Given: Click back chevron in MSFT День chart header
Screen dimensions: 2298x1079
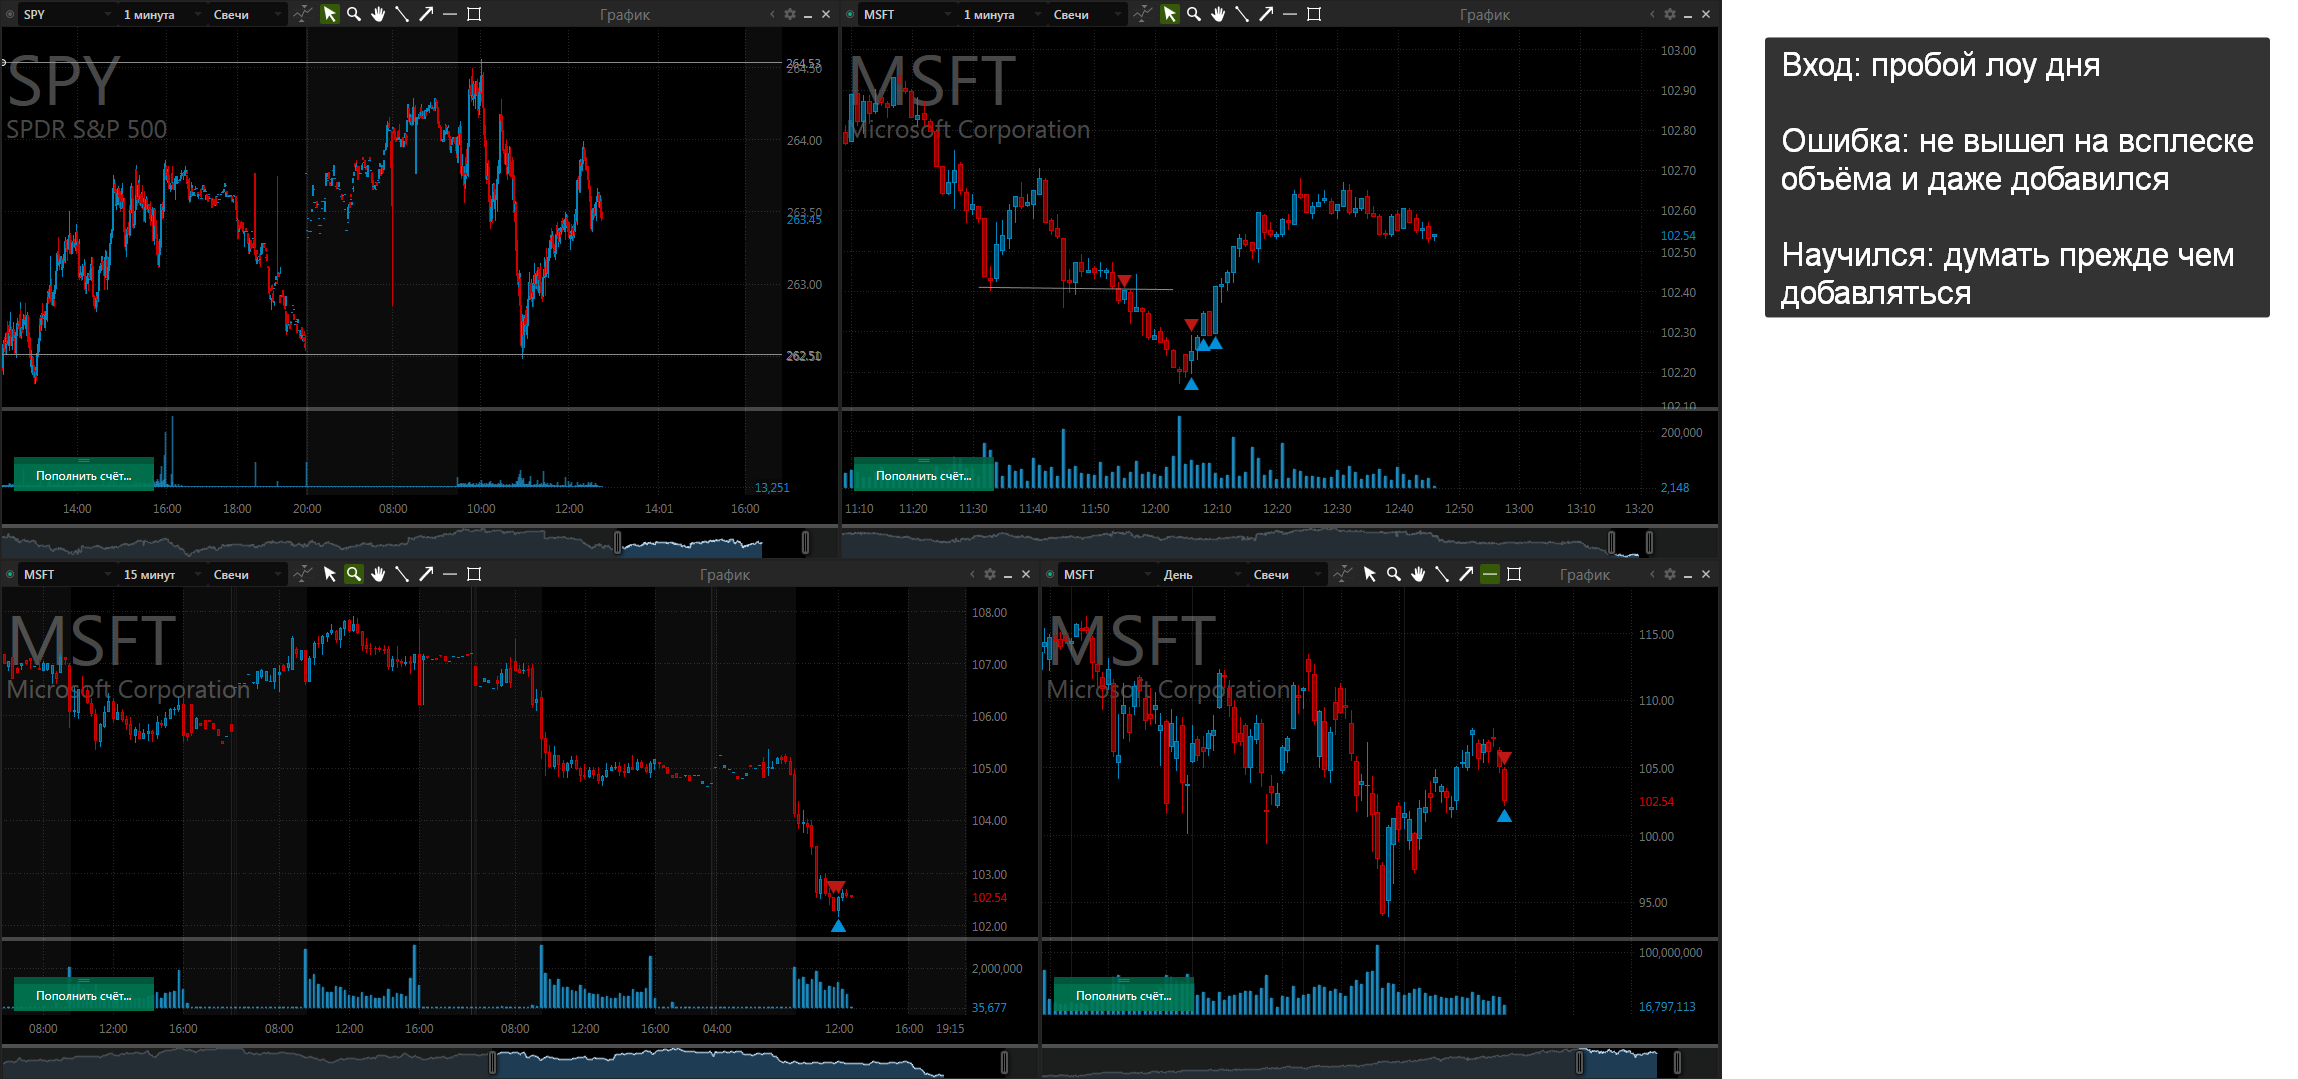Looking at the screenshot, I should (1652, 574).
